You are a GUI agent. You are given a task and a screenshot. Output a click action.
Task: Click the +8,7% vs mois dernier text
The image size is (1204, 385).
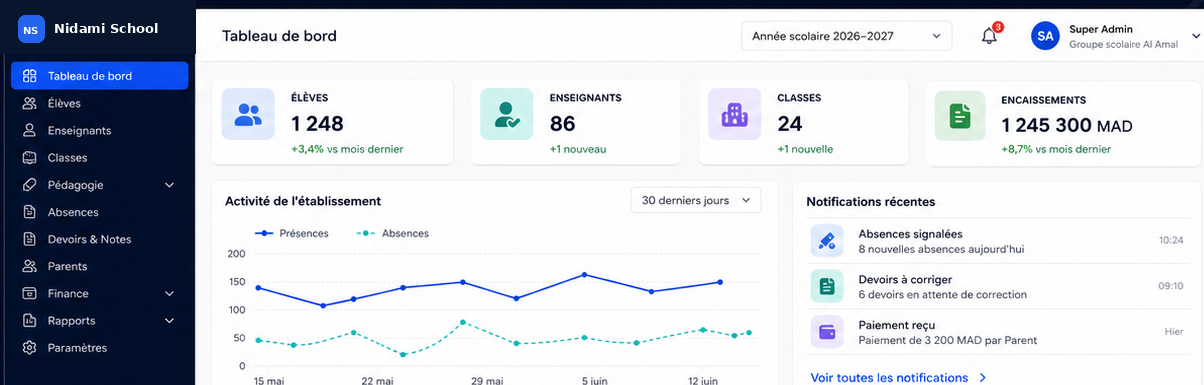(1056, 149)
